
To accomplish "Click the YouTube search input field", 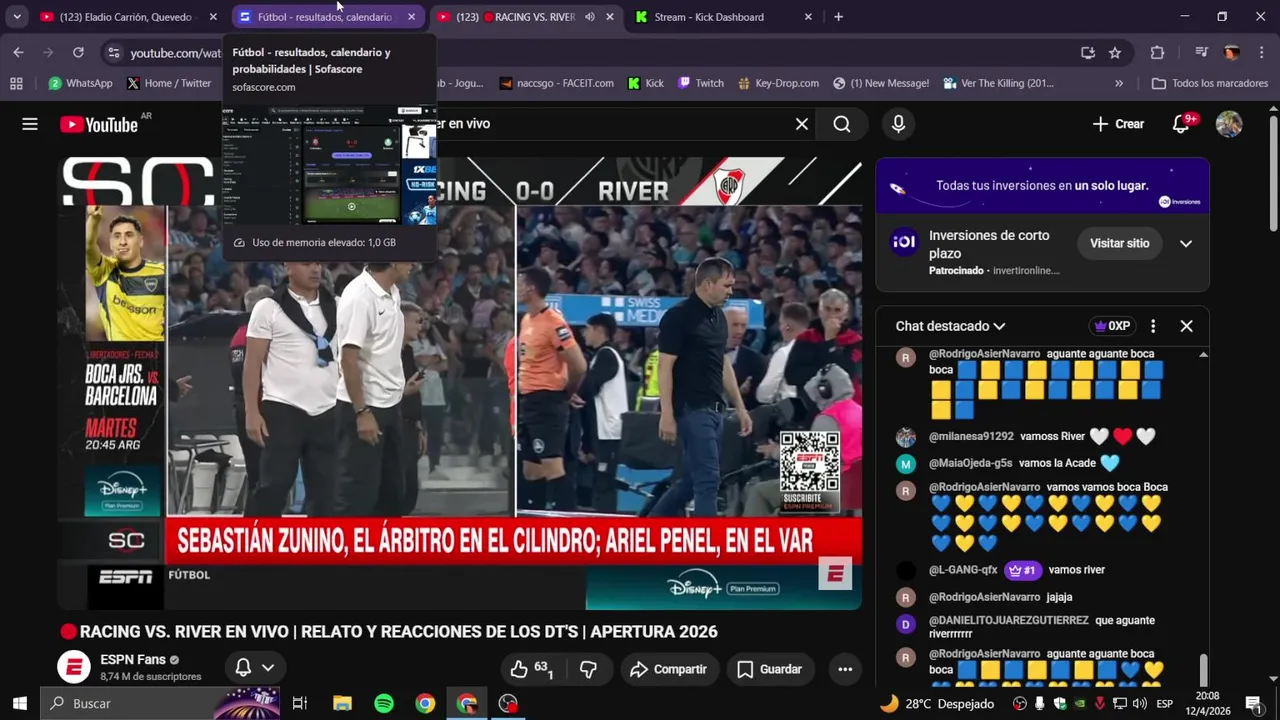I will (620, 124).
